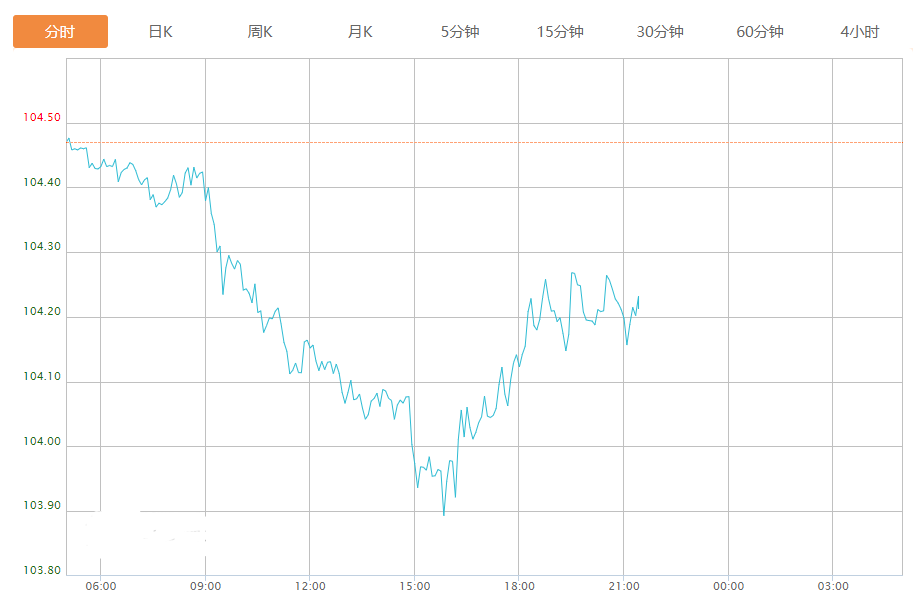
Task: Click the 15:00 time axis label
Action: point(415,586)
